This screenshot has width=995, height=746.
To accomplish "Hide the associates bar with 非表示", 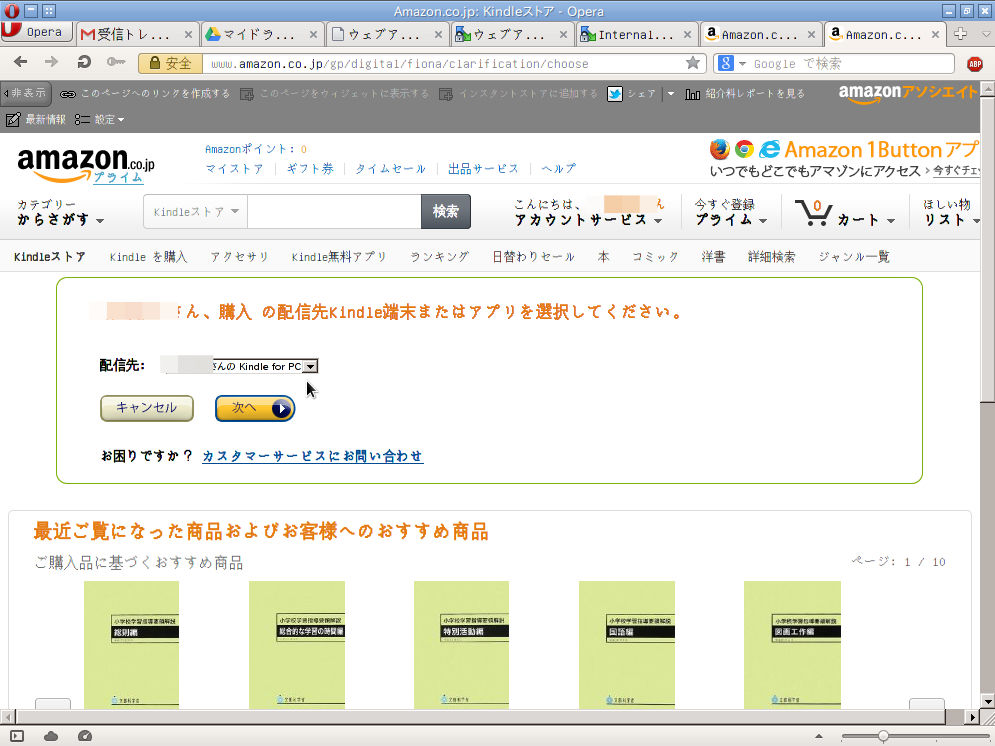I will (x=25, y=93).
